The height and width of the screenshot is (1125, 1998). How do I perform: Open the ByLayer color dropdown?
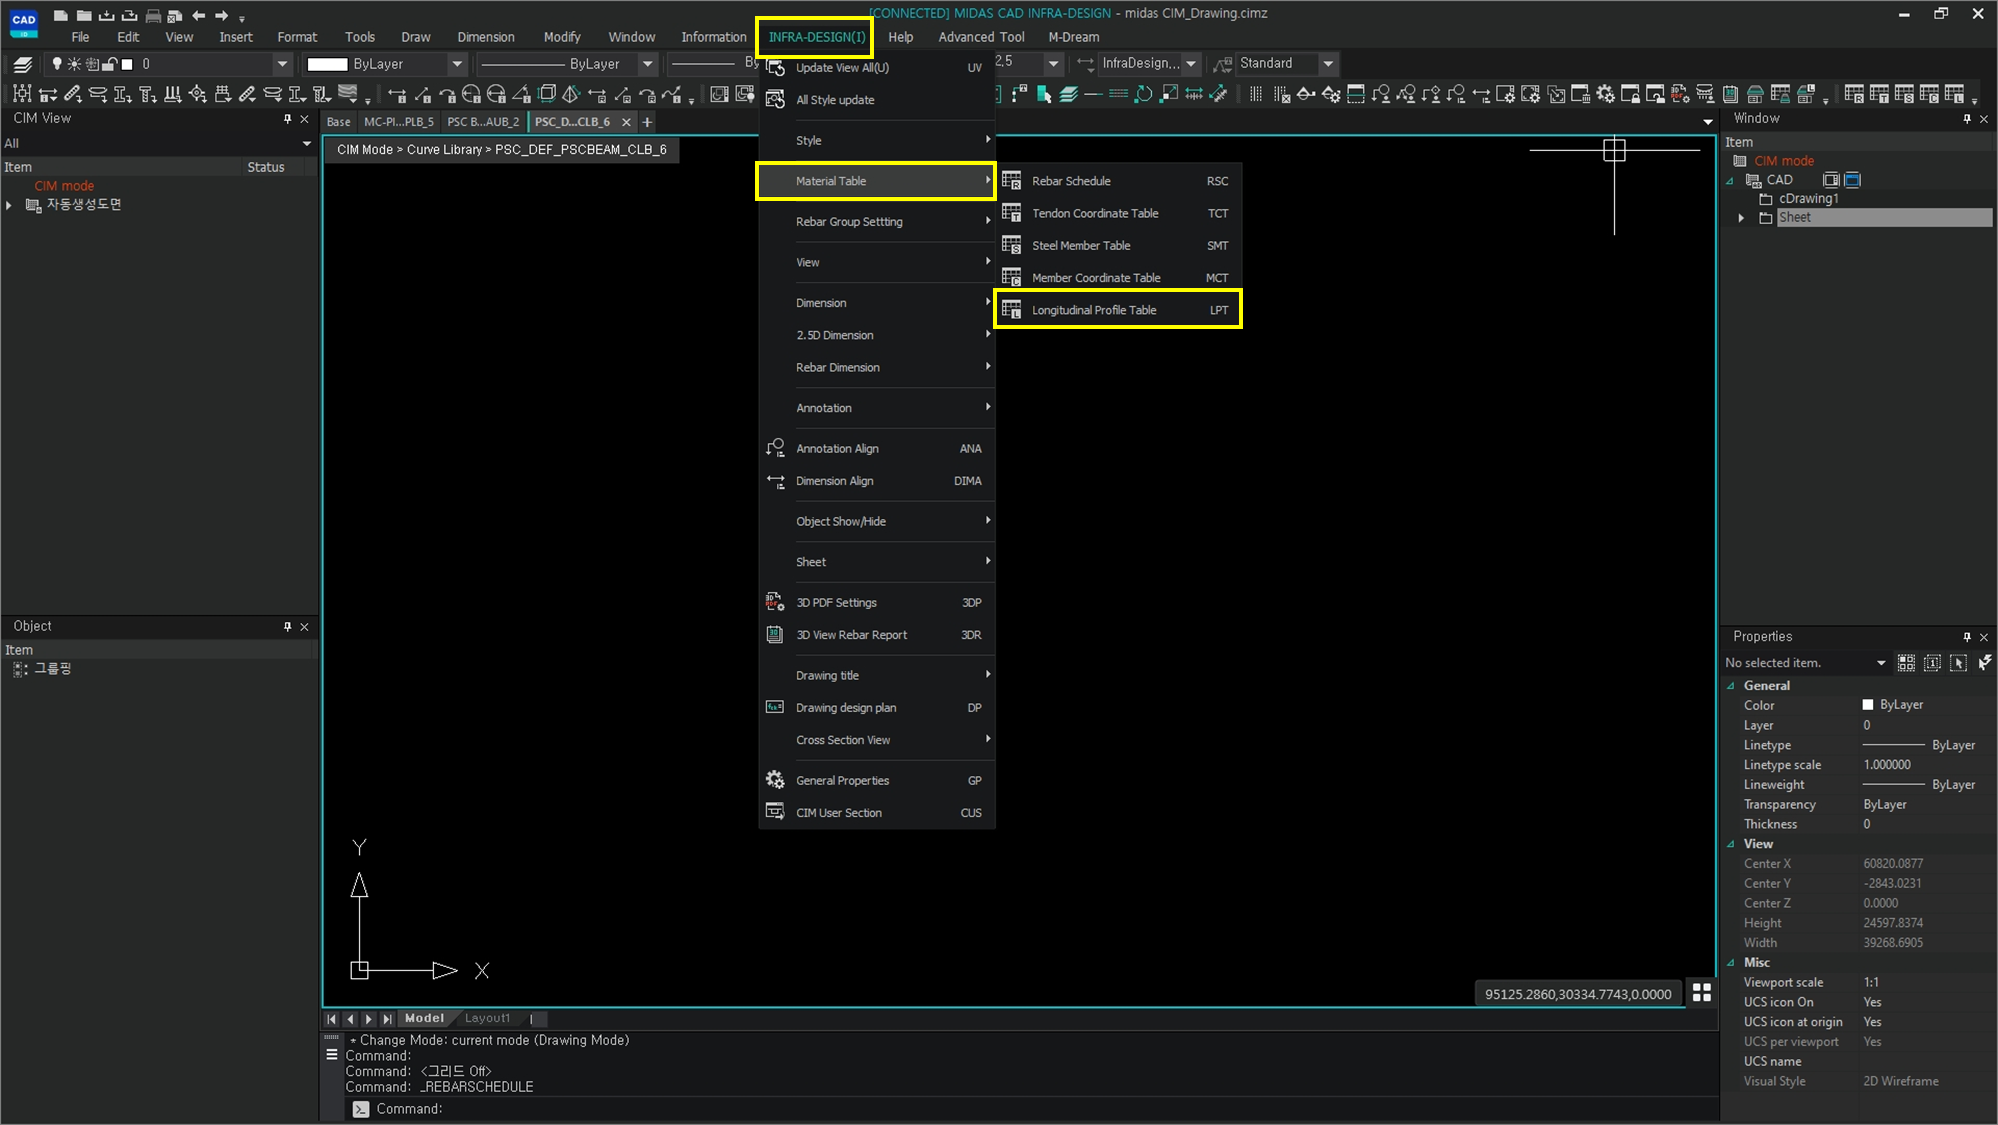coord(457,64)
